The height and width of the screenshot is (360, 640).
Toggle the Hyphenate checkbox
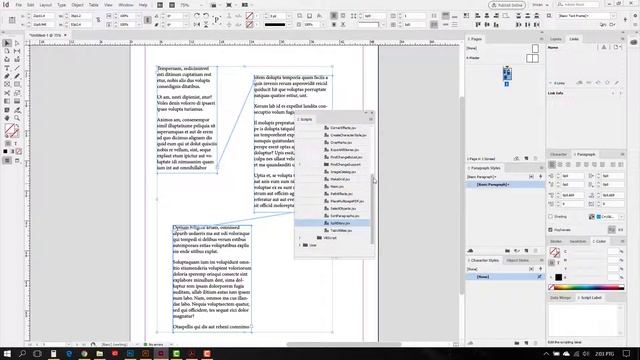click(550, 230)
